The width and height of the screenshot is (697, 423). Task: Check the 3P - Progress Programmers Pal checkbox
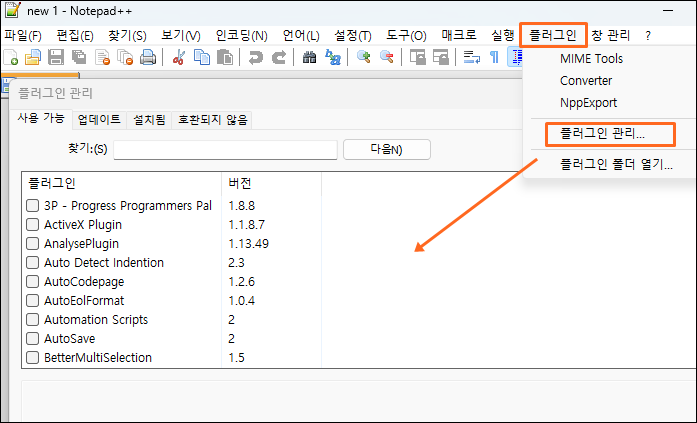click(x=32, y=205)
